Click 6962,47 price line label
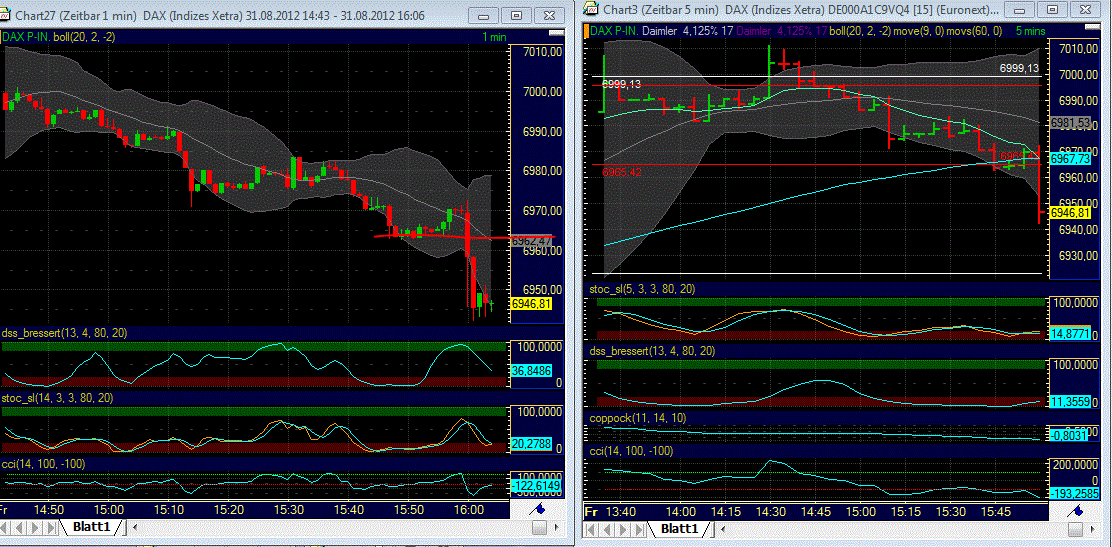The image size is (1112, 547). 532,241
